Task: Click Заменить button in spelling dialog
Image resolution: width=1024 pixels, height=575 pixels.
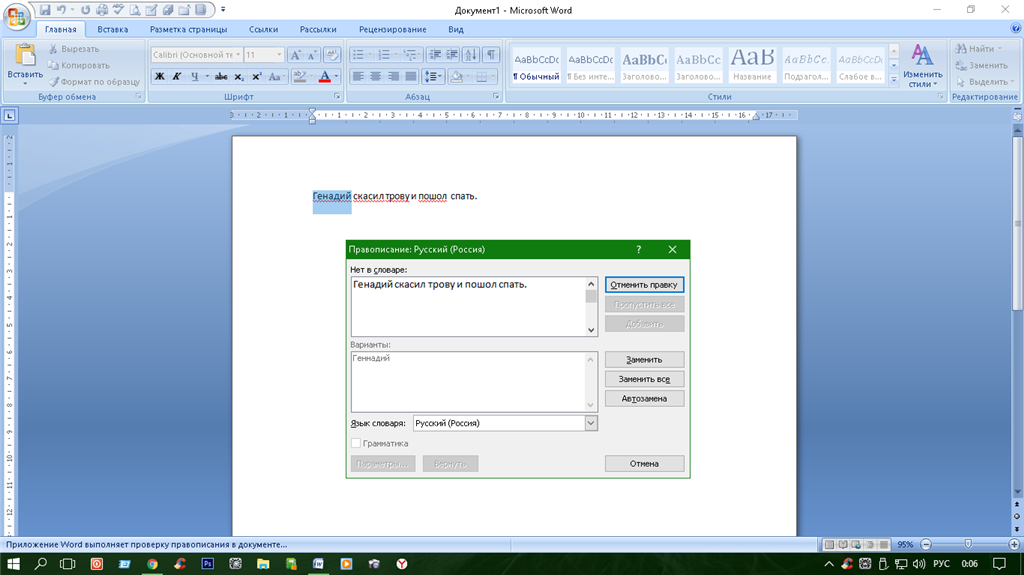Action: pos(644,359)
